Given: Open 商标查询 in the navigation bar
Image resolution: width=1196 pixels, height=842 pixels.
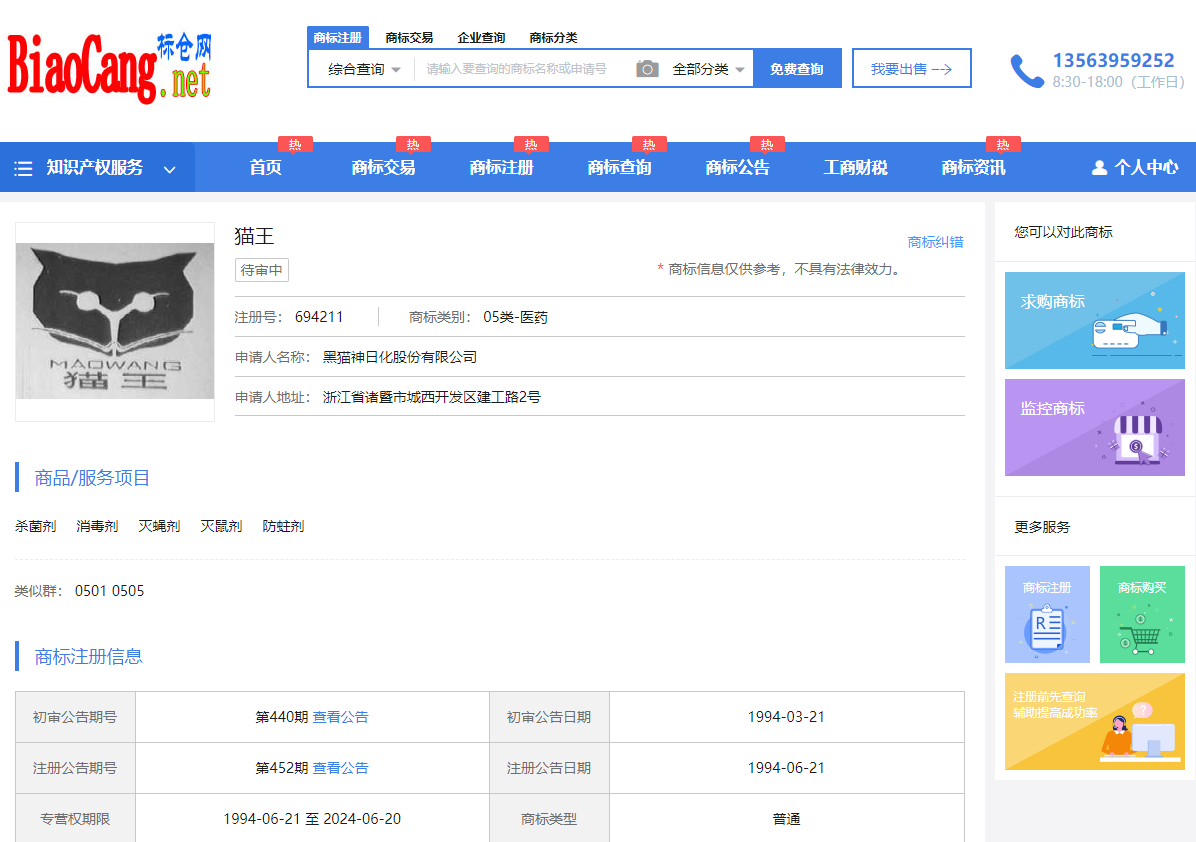Looking at the screenshot, I should coord(619,168).
